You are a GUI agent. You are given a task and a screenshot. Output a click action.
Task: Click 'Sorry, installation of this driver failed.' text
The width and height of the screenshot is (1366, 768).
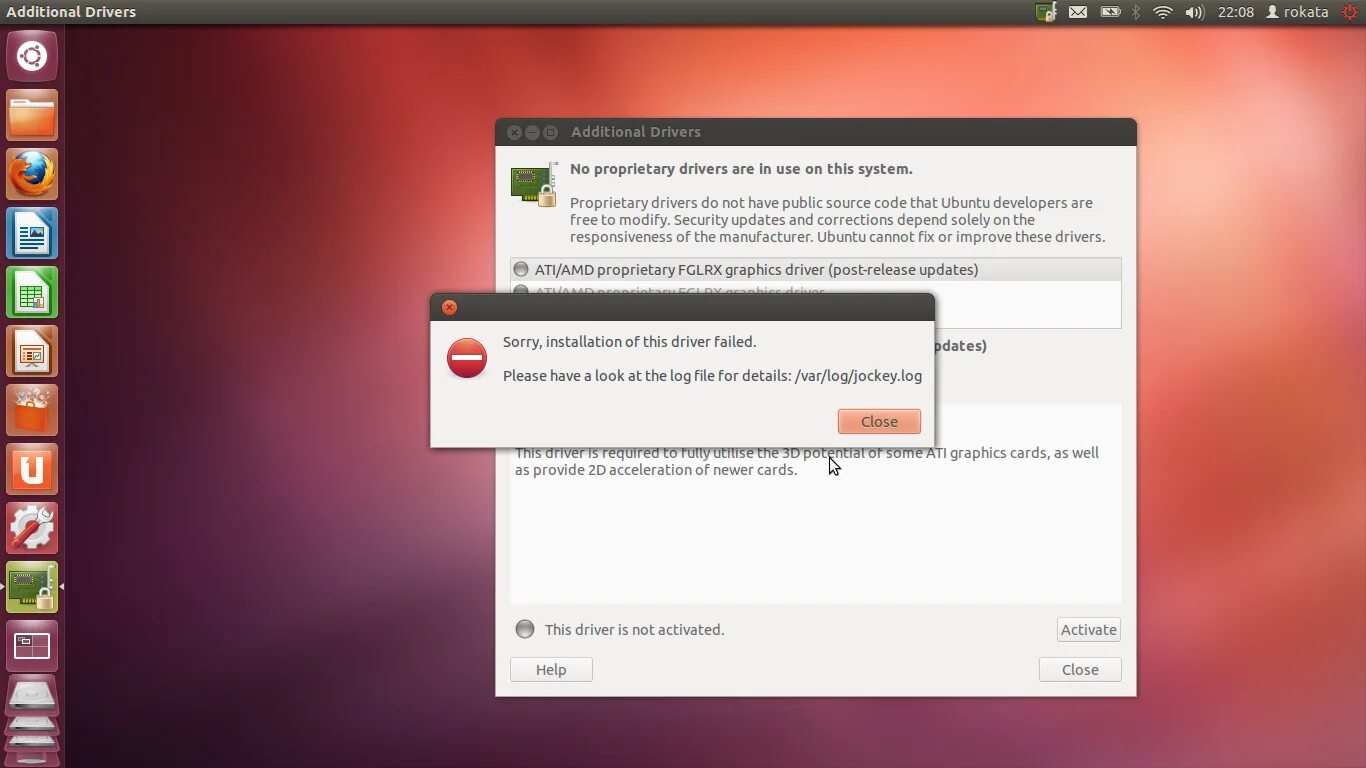coord(629,341)
